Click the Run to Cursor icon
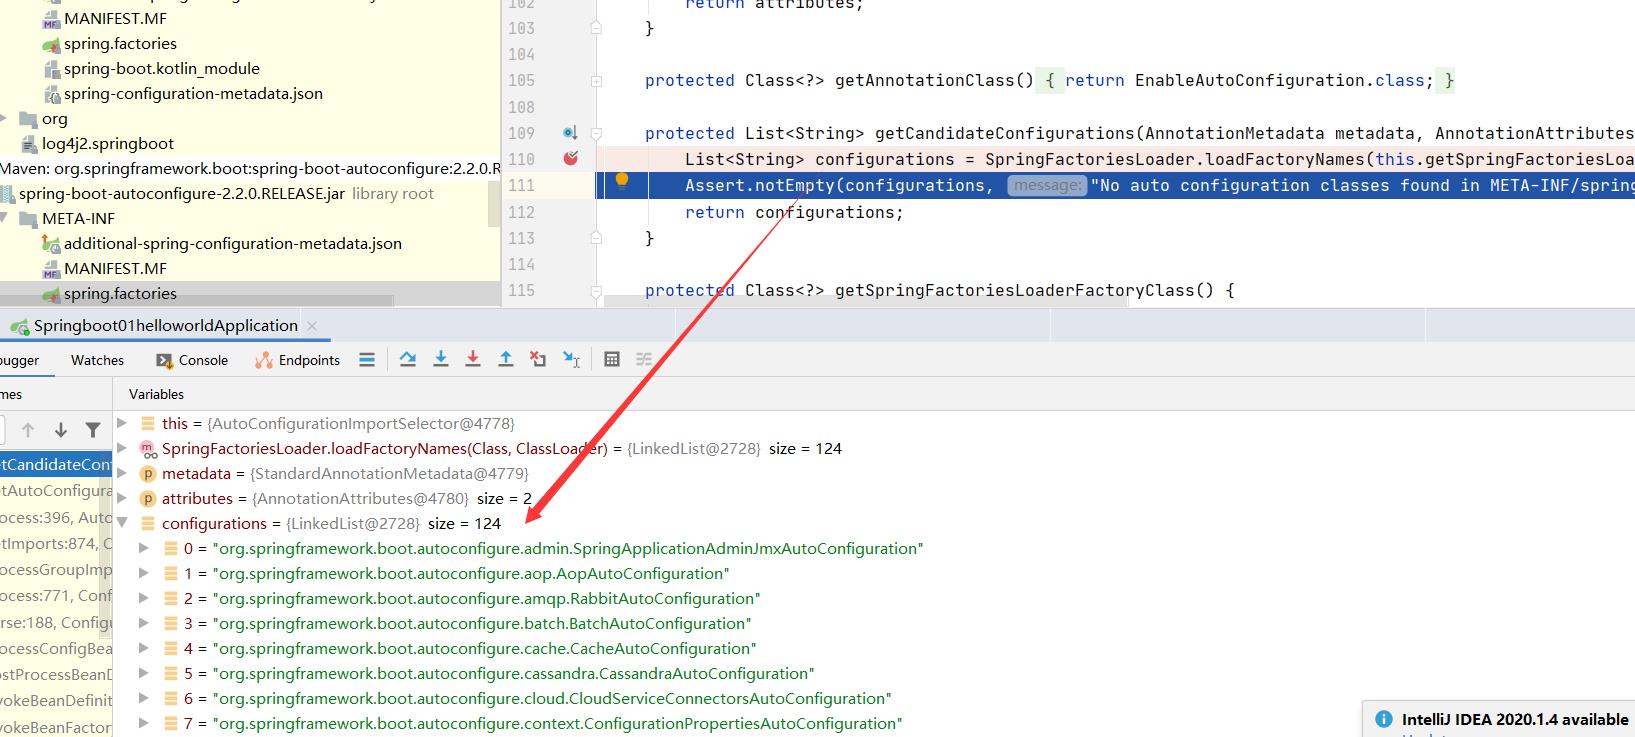 coord(572,360)
